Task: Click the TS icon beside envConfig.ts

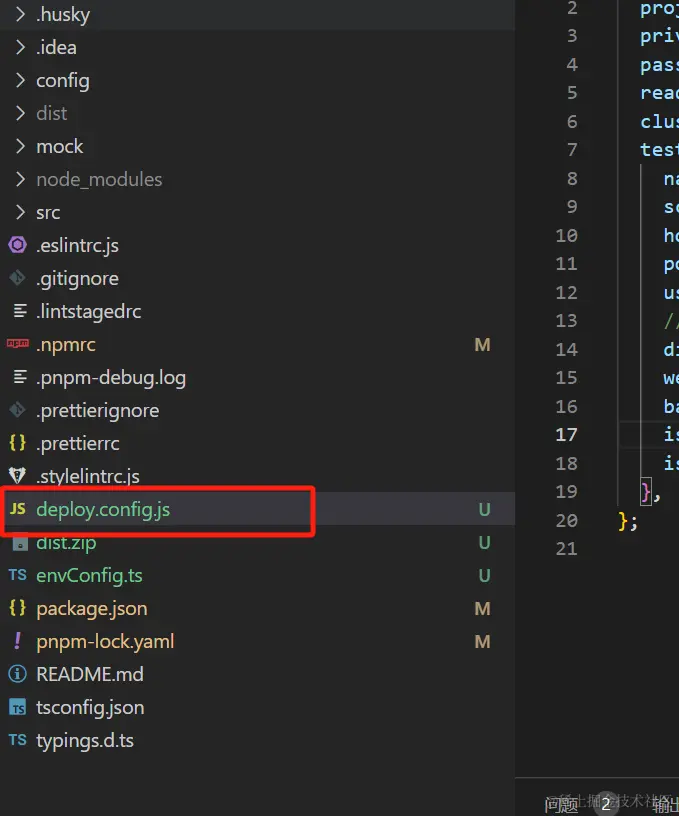Action: [x=18, y=575]
